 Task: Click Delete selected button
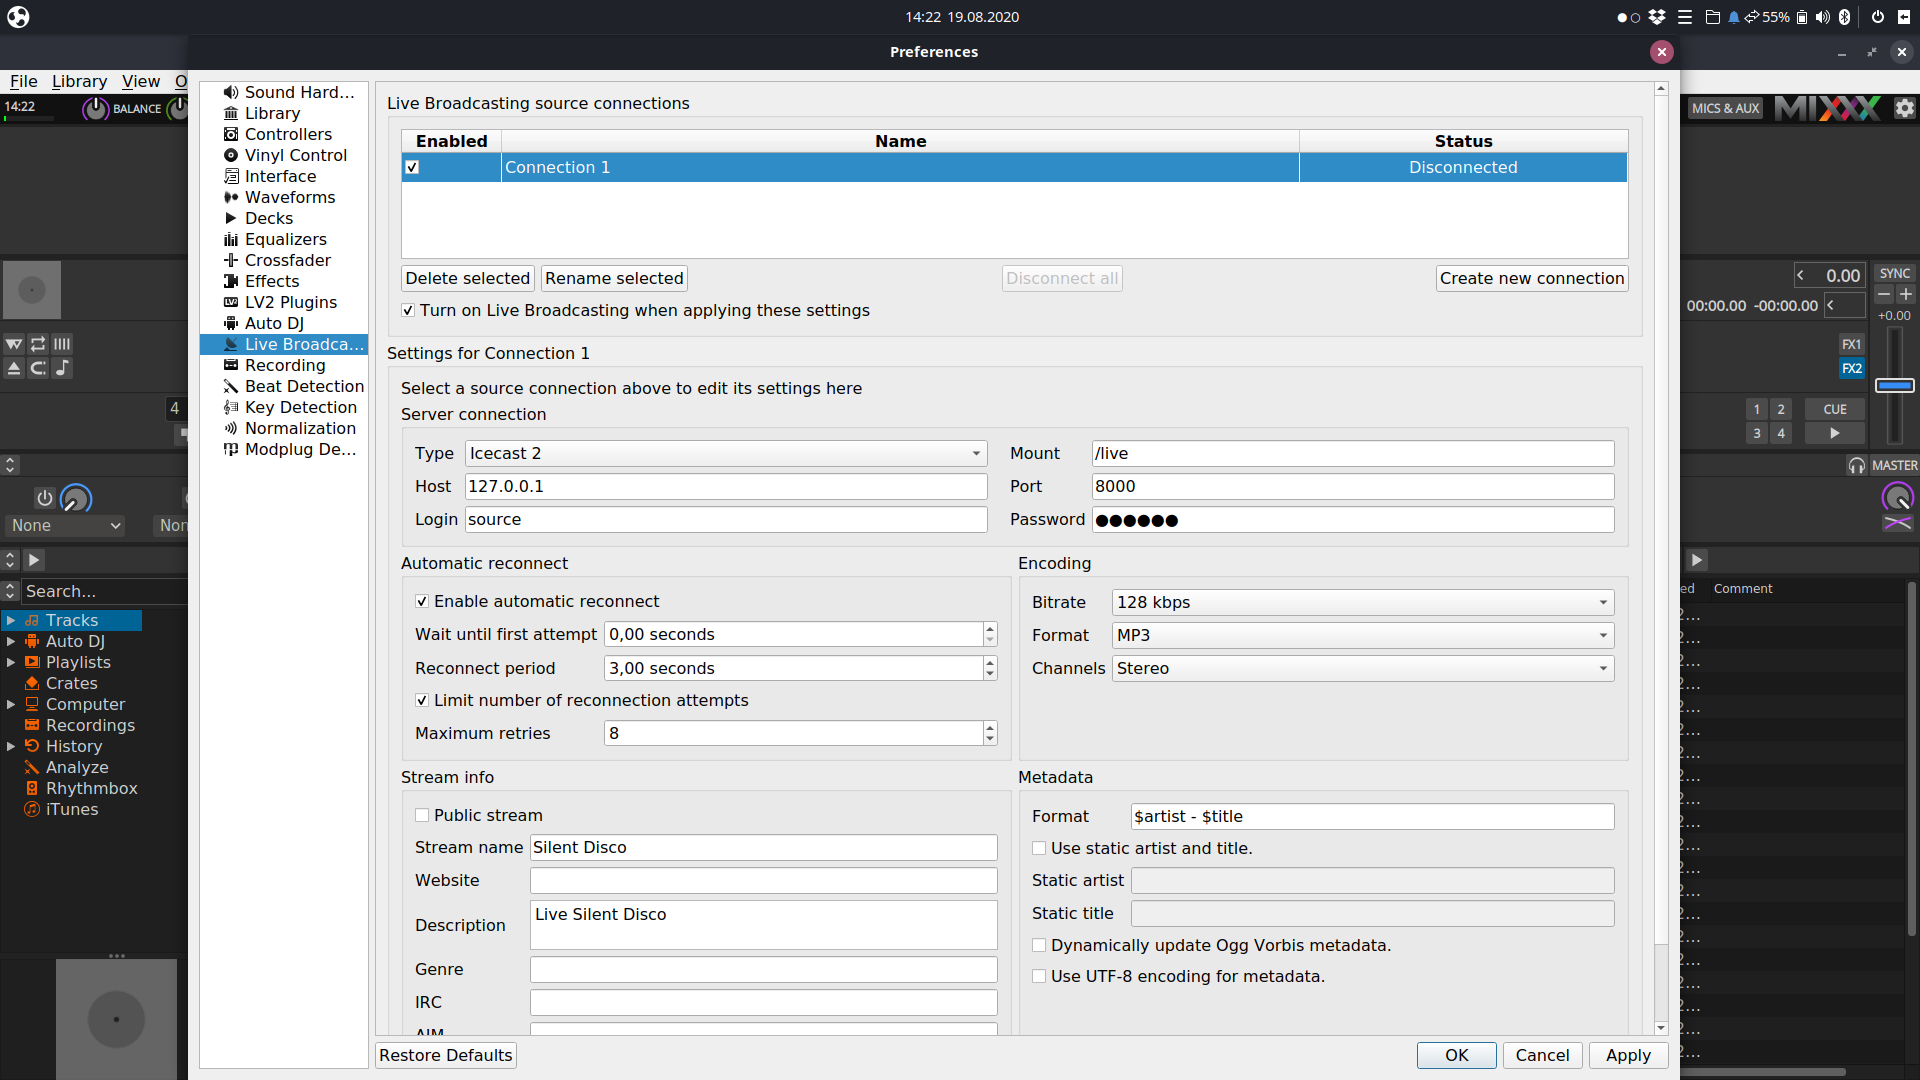click(467, 278)
